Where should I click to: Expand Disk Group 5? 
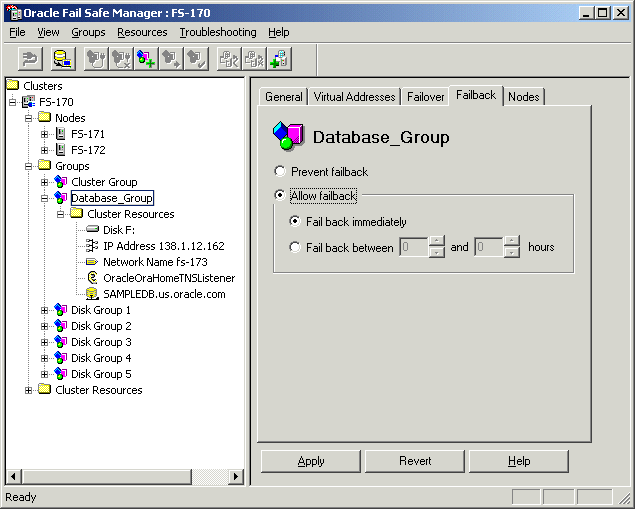coord(45,374)
